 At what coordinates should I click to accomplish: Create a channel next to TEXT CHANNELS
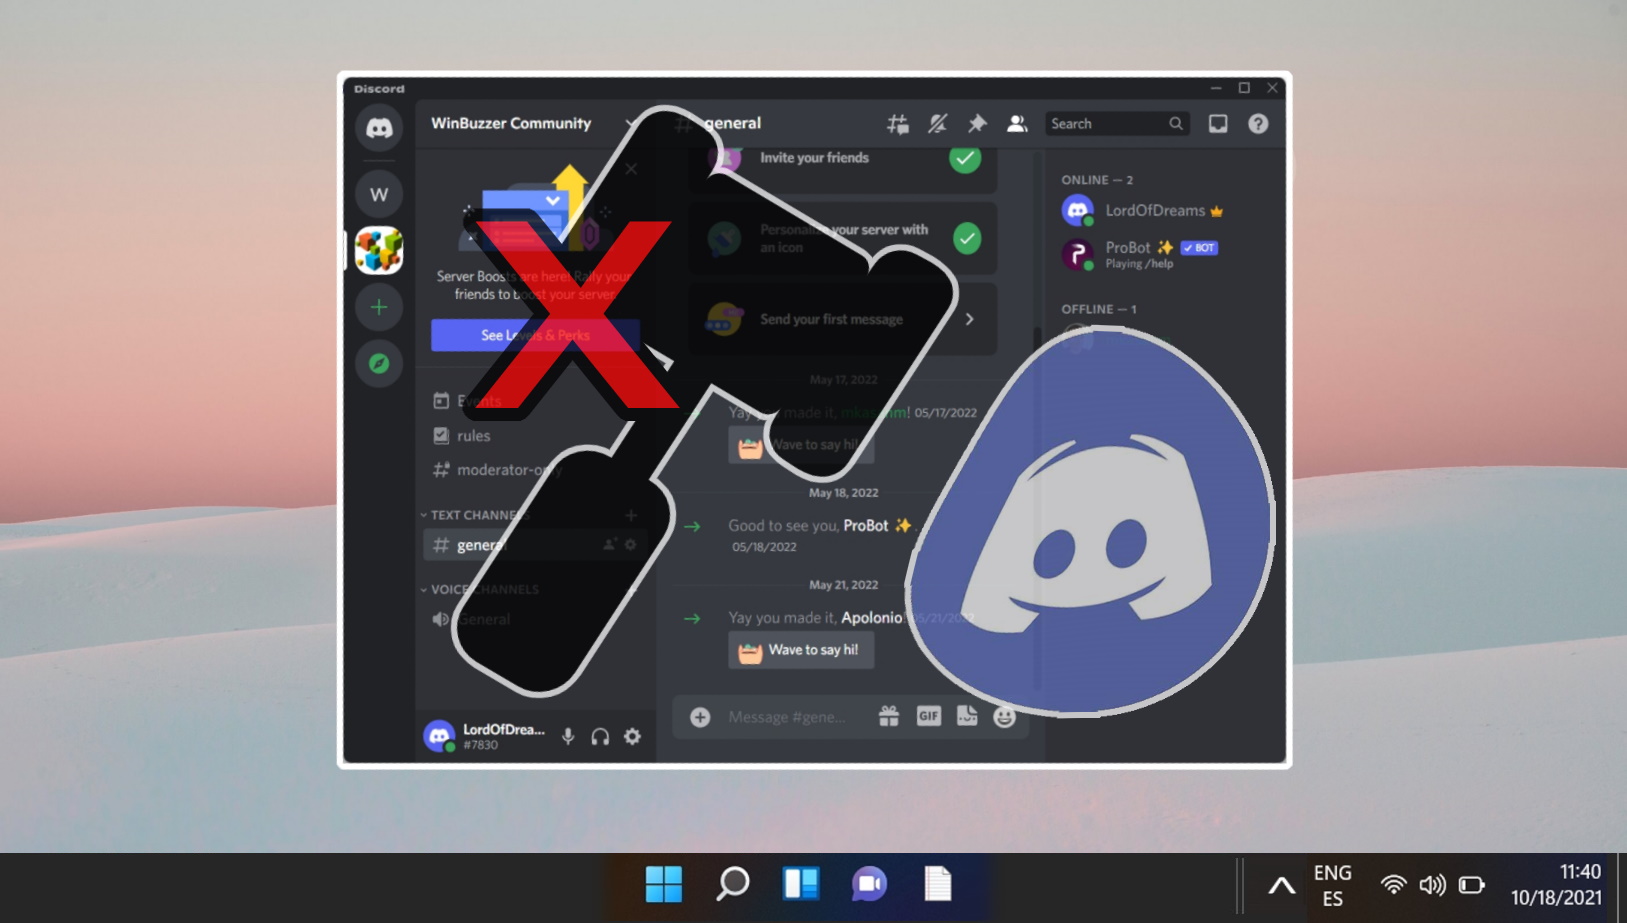click(631, 515)
